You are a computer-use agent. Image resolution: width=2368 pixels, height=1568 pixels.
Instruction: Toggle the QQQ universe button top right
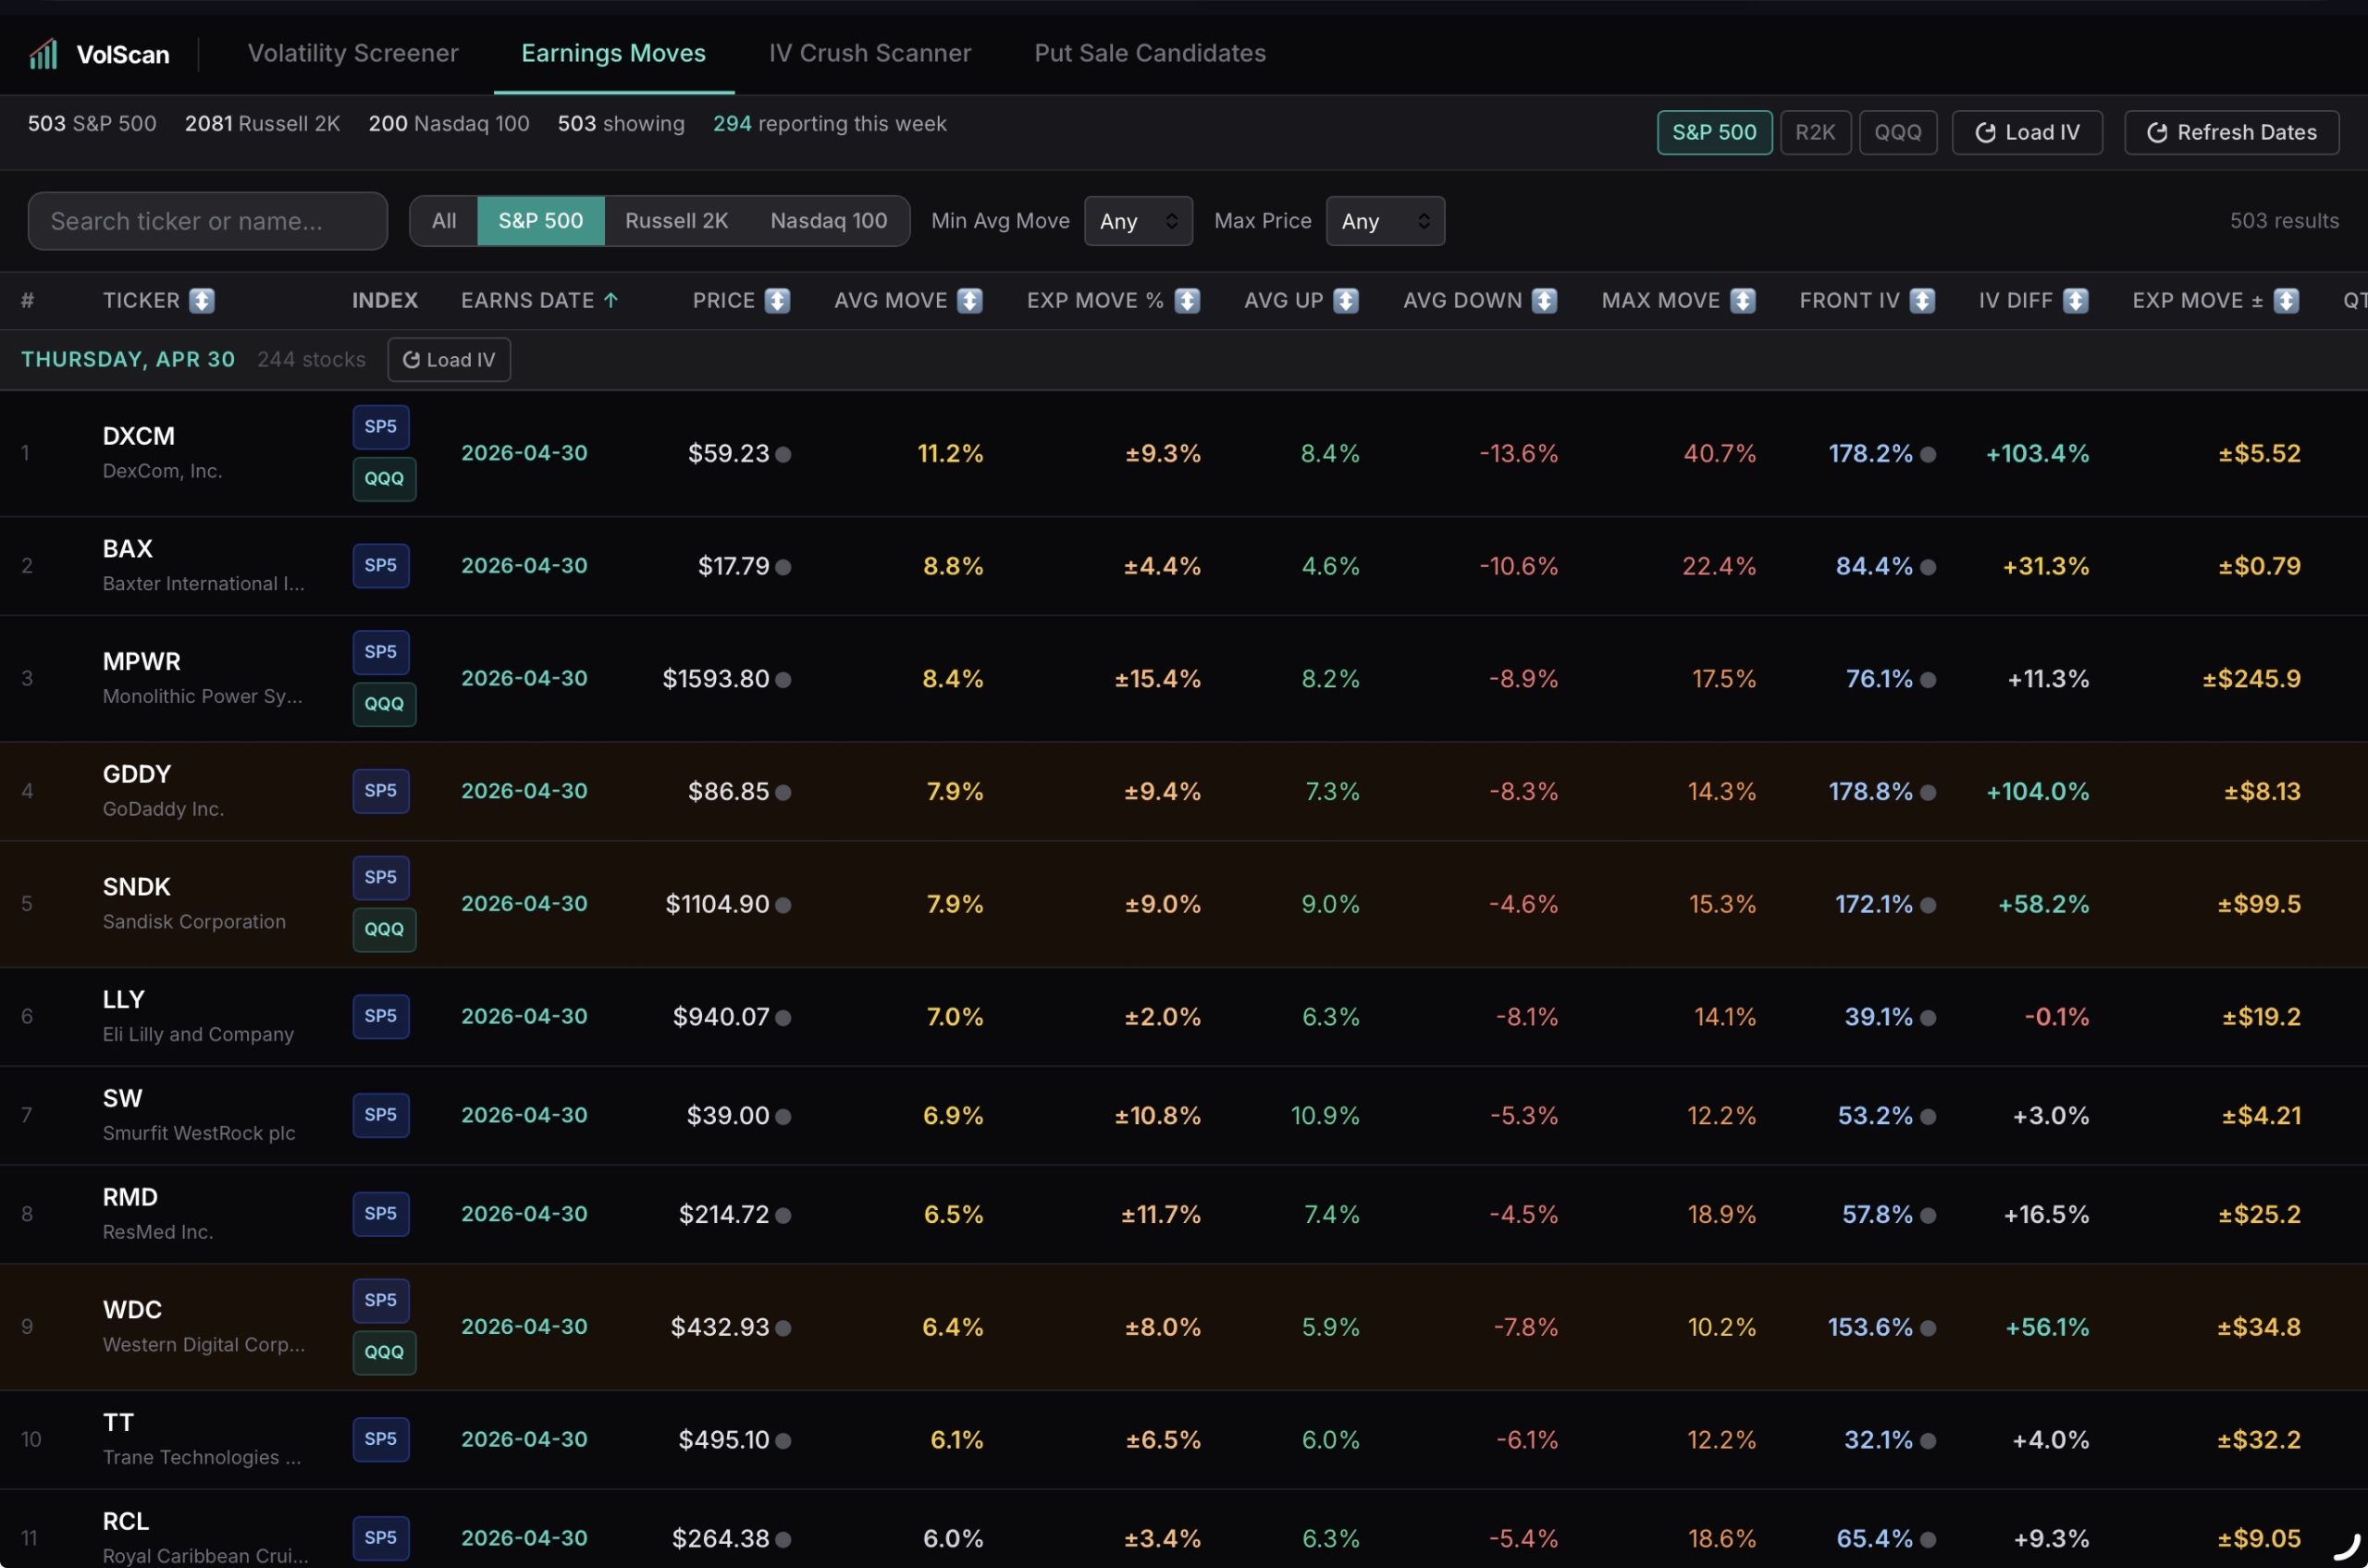[1897, 133]
